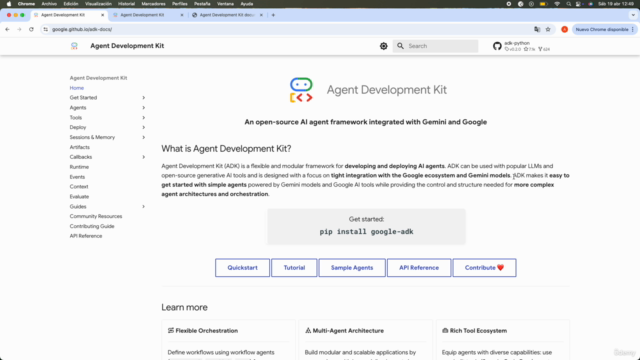Click the magnifier icon in the search box

[400, 46]
